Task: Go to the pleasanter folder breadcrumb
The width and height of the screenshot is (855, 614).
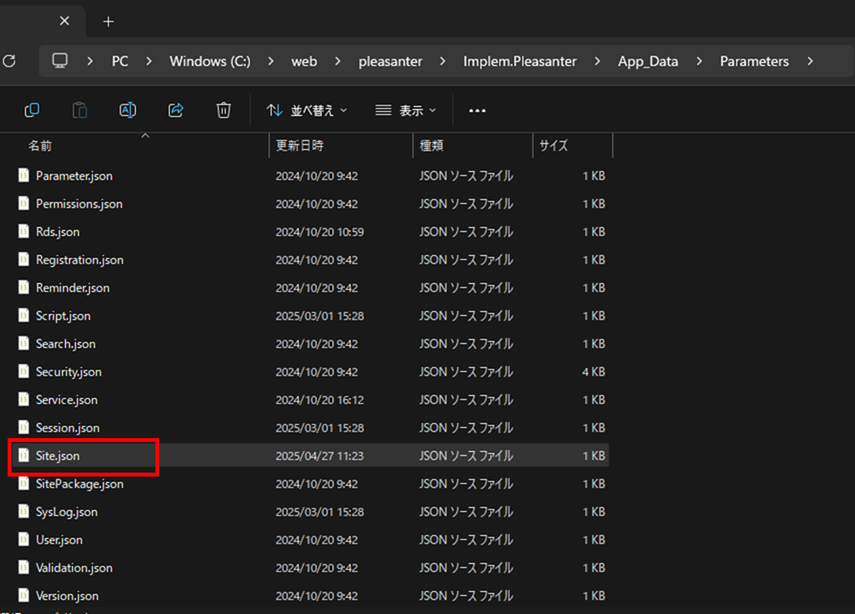Action: point(390,62)
